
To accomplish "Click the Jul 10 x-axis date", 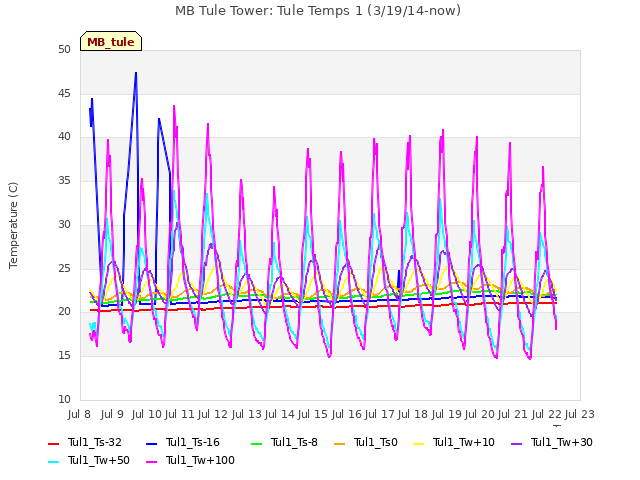I will pyautogui.click(x=147, y=414).
